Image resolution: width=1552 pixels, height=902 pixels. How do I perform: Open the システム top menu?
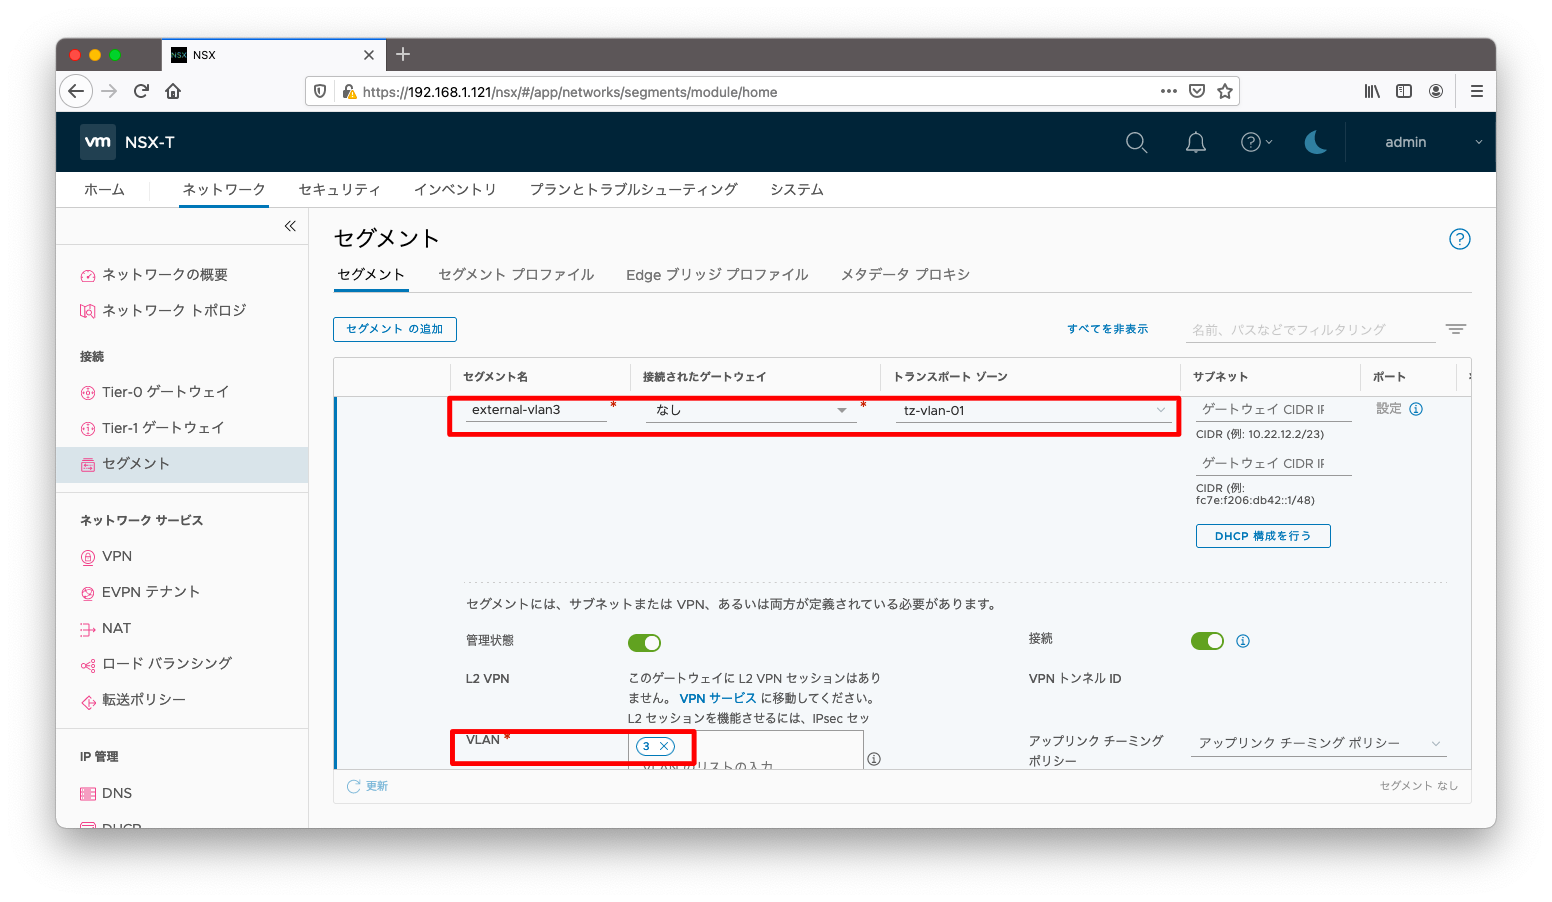(x=797, y=189)
